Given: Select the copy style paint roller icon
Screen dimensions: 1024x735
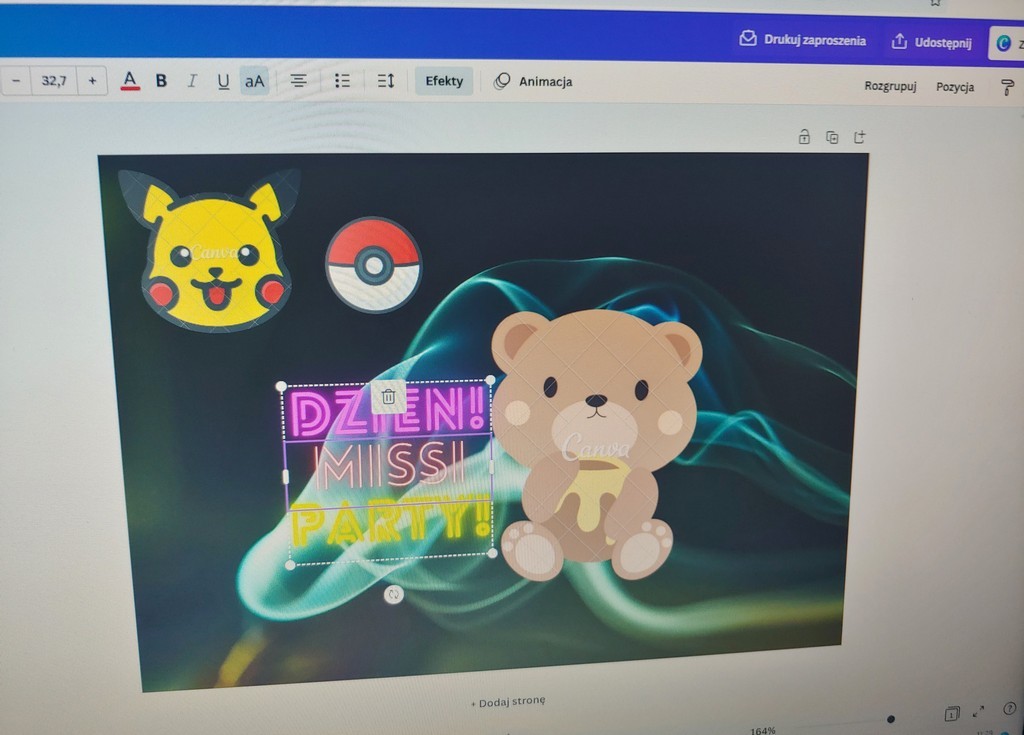Looking at the screenshot, I should [1007, 88].
